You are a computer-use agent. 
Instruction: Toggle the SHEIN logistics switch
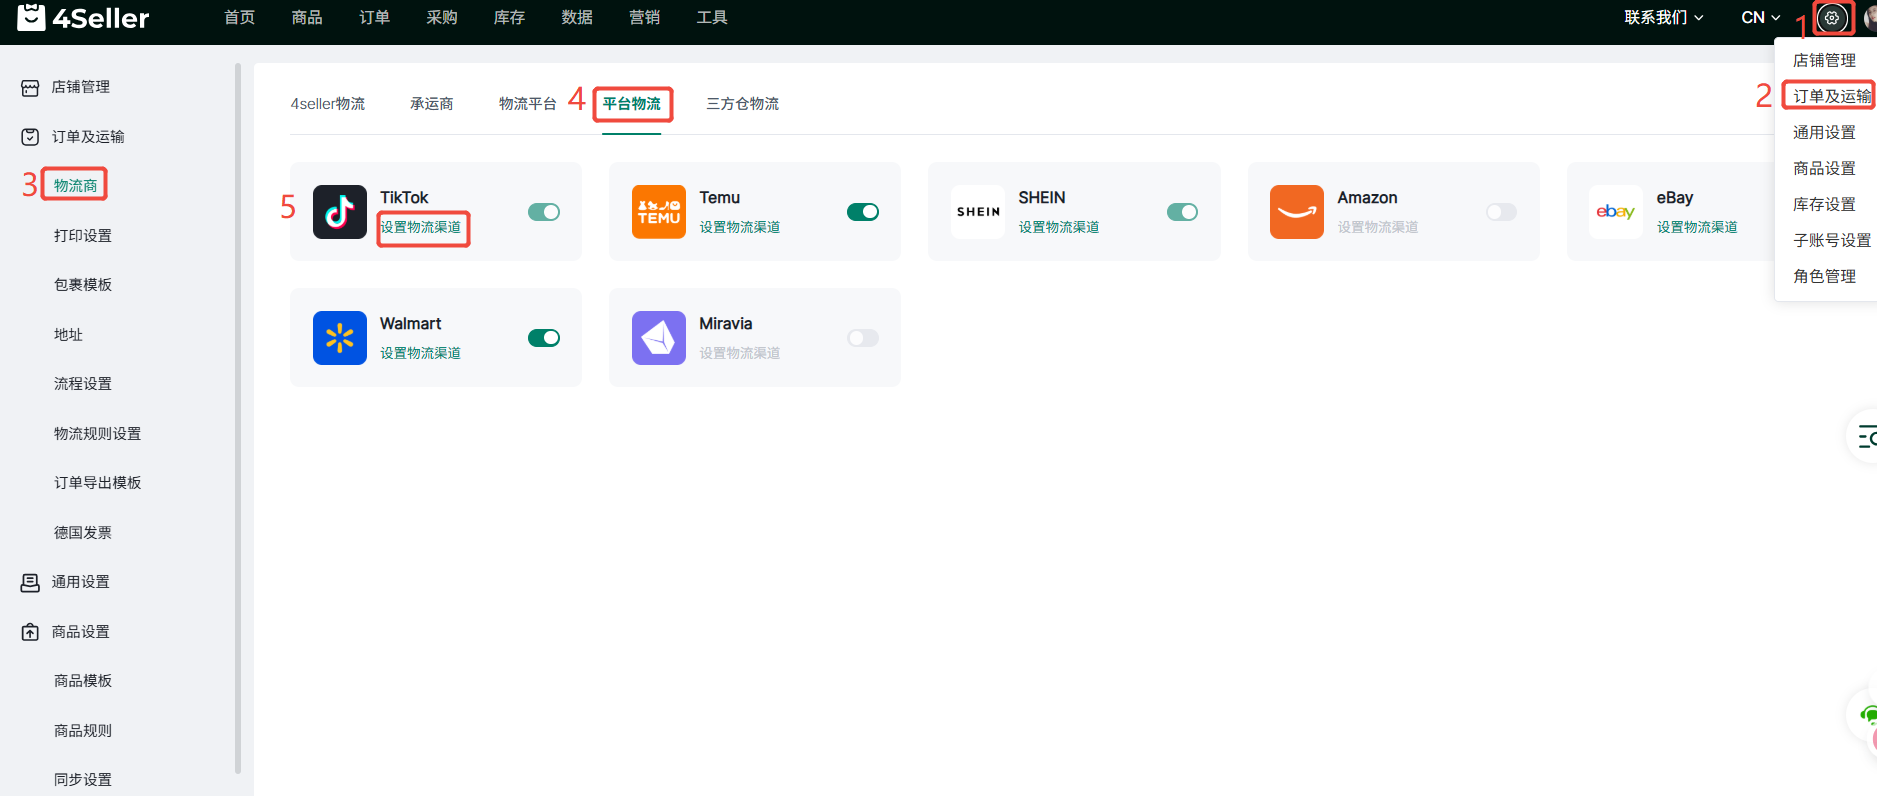(x=1182, y=212)
